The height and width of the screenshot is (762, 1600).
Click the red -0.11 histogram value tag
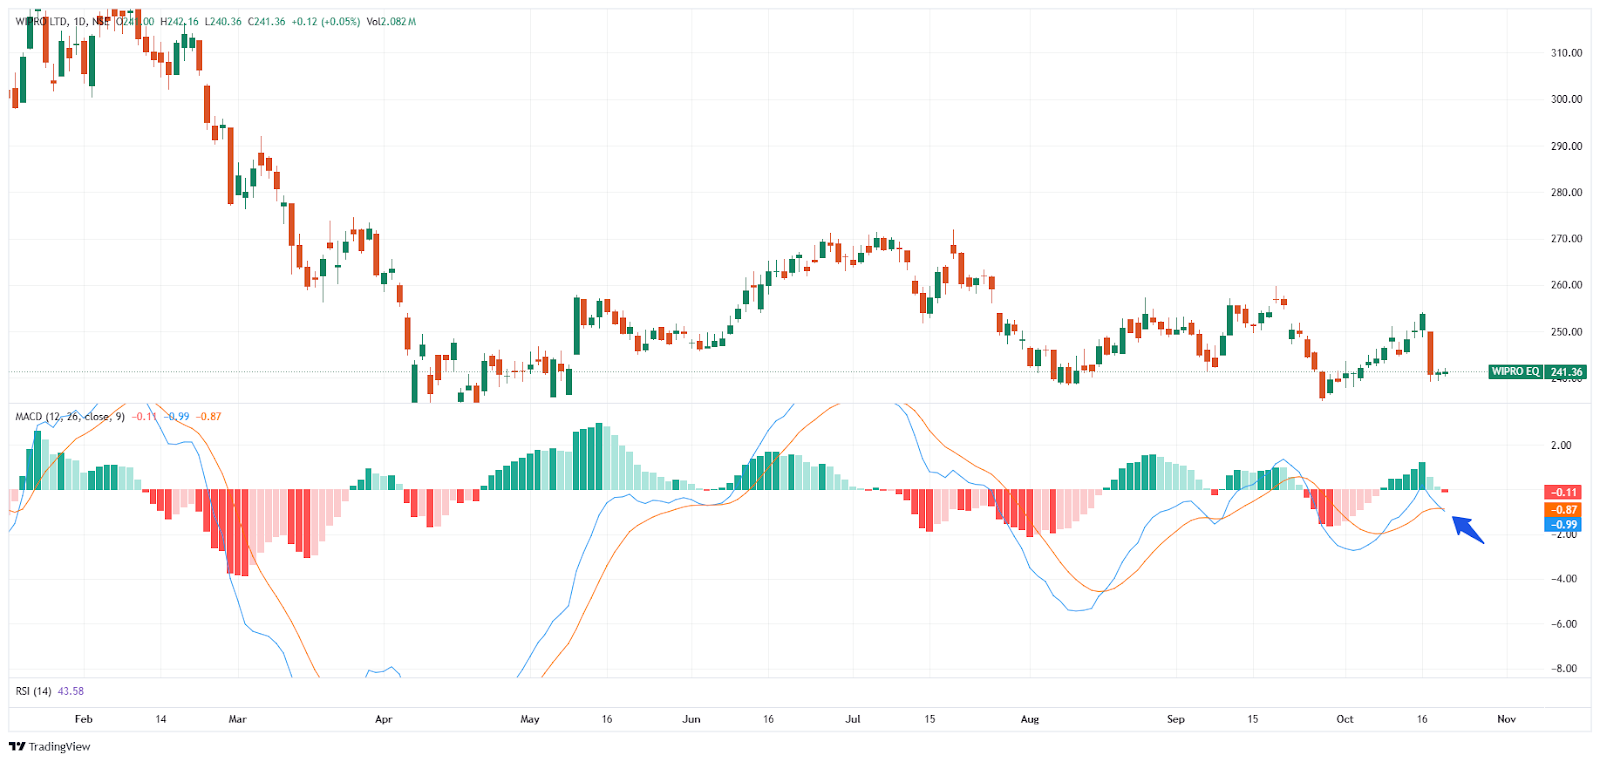pyautogui.click(x=1564, y=492)
